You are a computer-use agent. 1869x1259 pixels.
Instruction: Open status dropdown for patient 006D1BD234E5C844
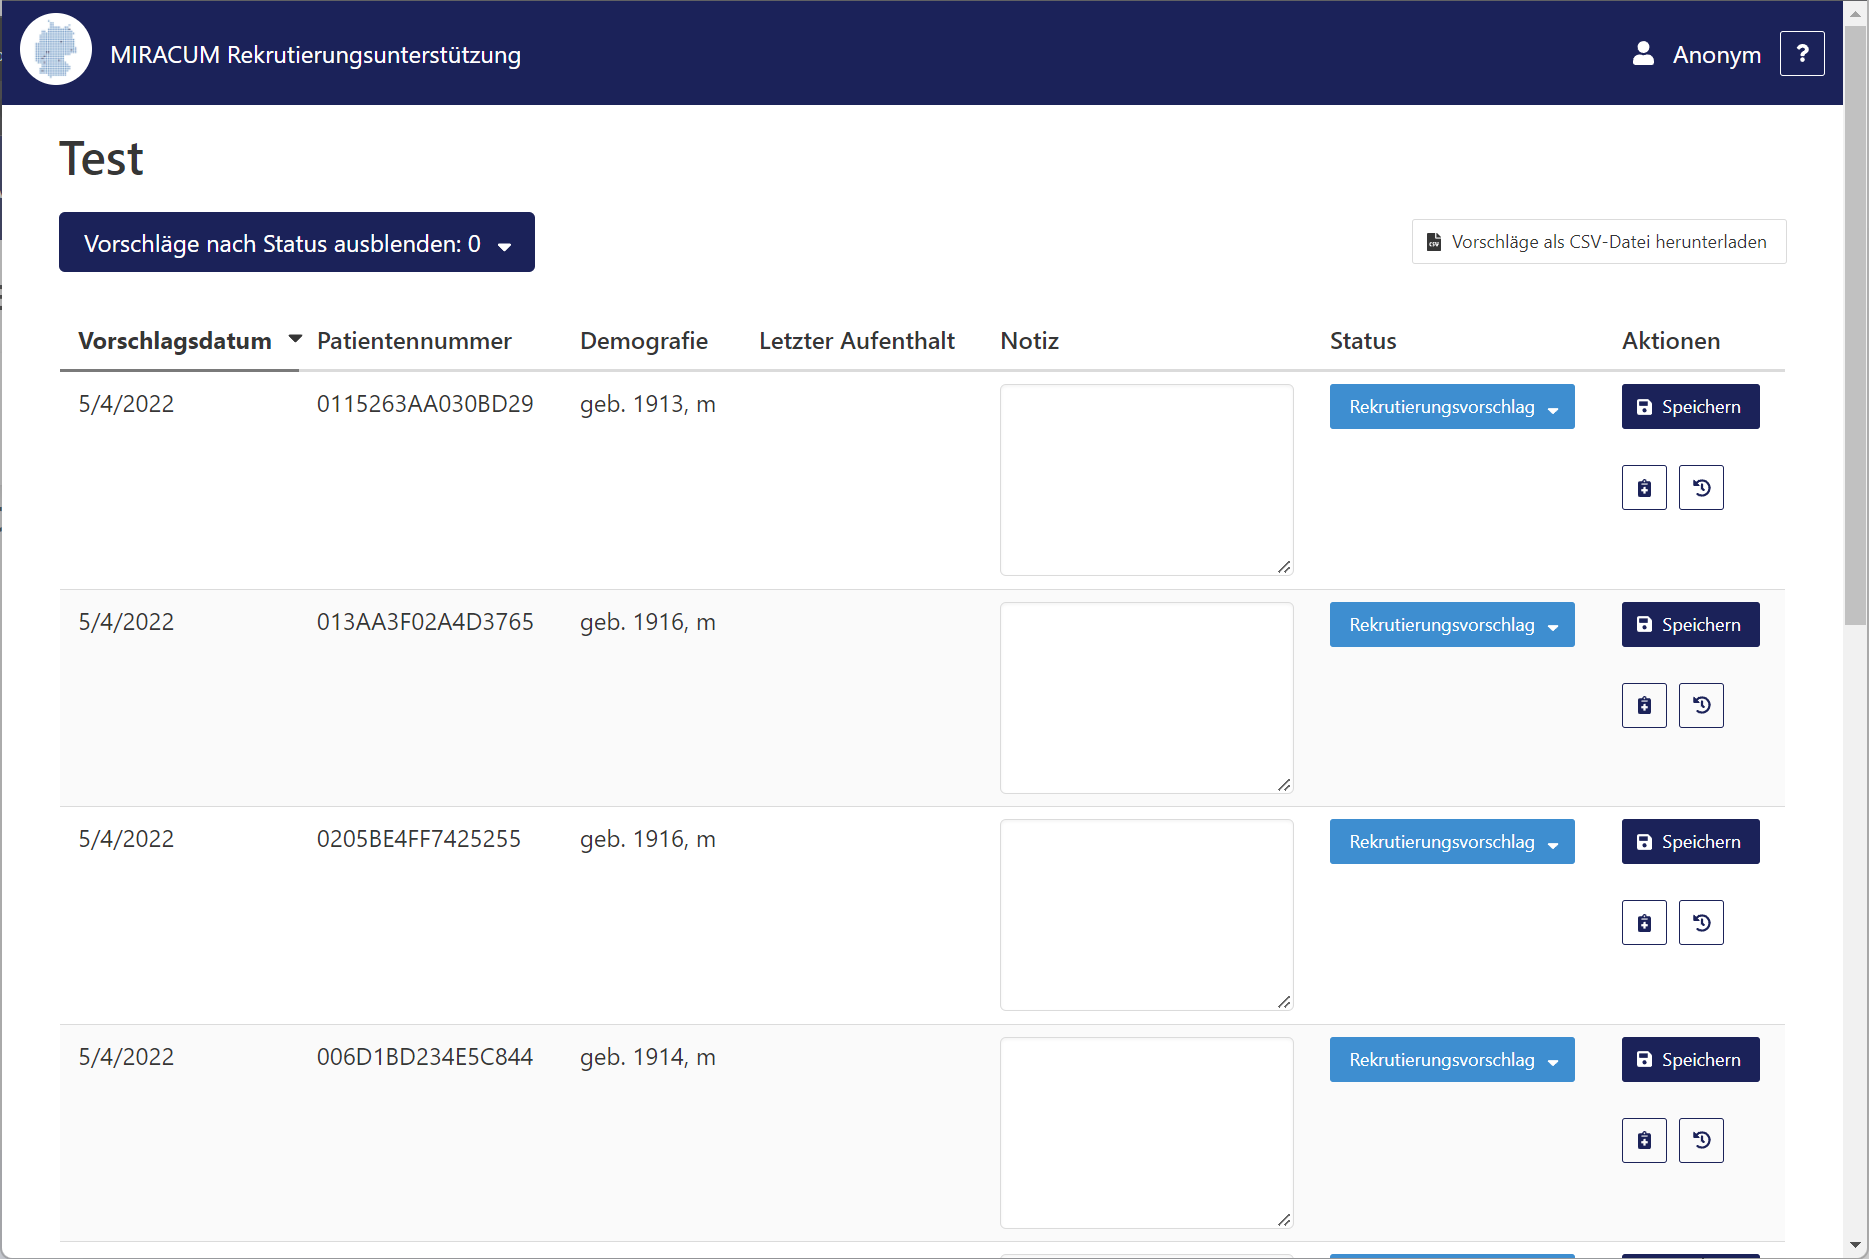pyautogui.click(x=1452, y=1060)
